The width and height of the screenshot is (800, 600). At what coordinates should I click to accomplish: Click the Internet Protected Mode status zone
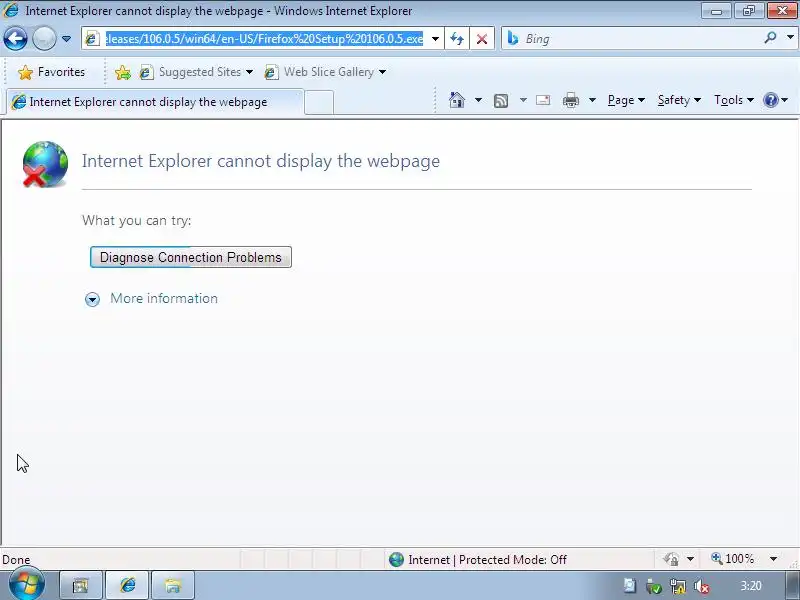[x=478, y=560]
